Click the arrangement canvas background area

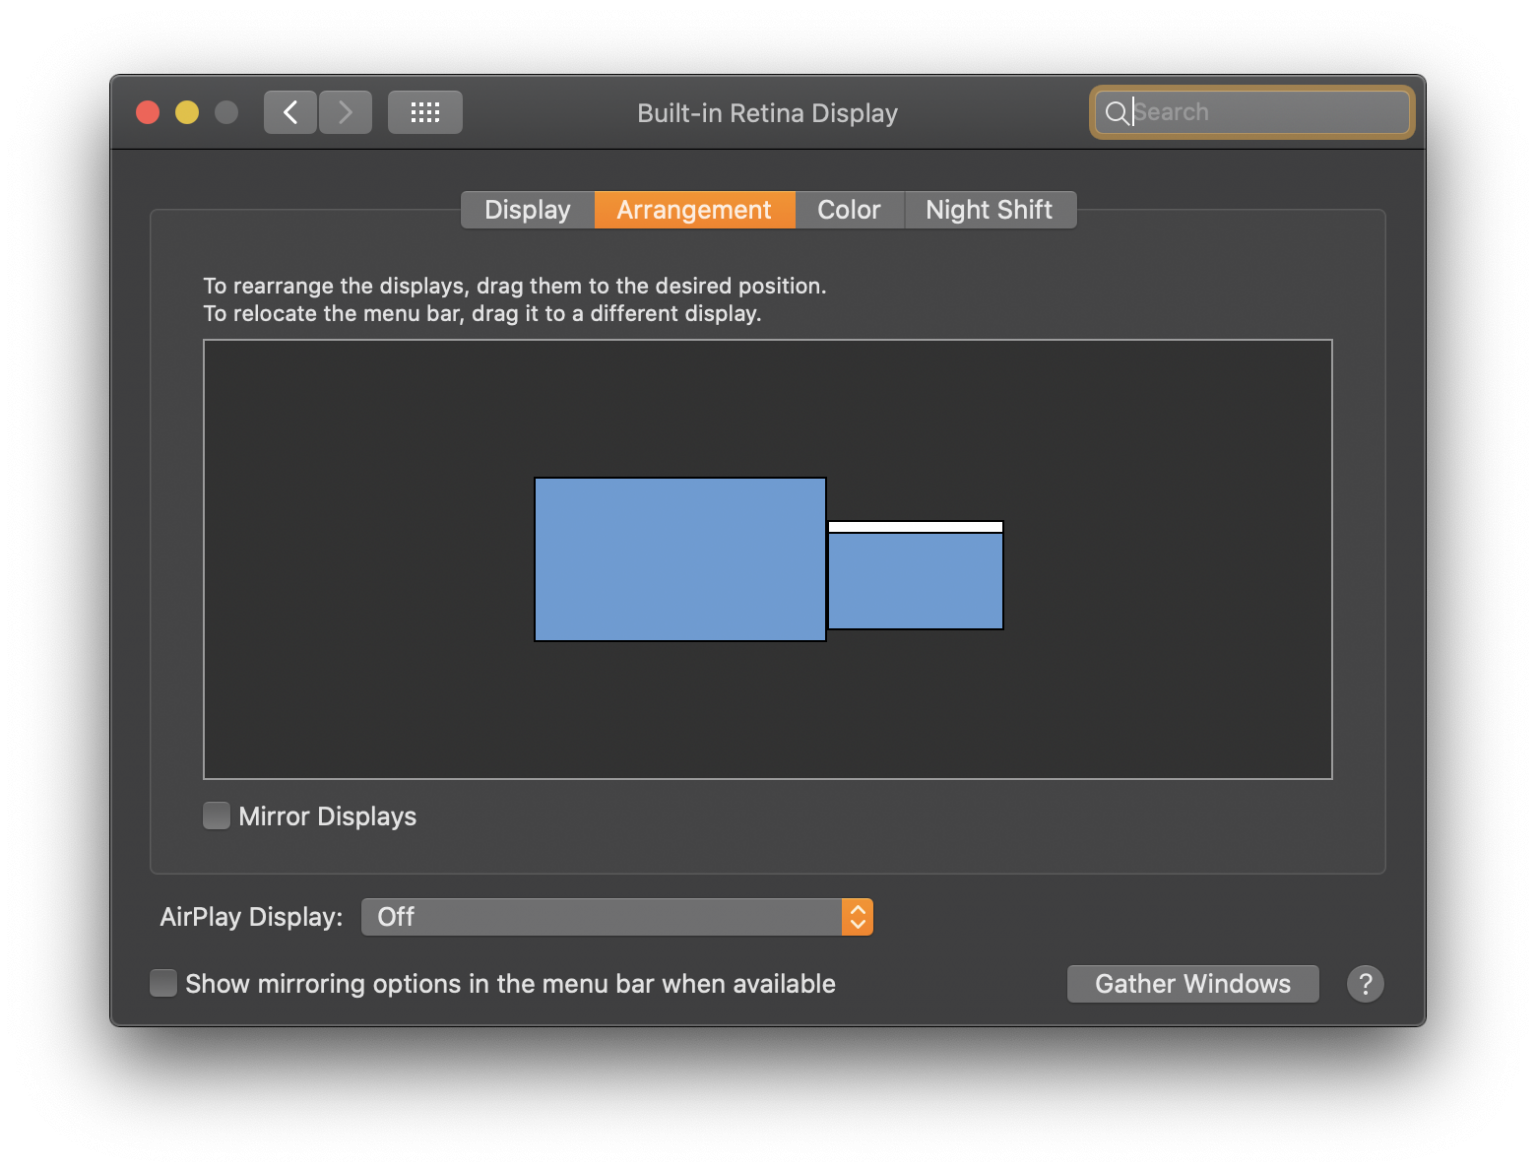(400, 700)
